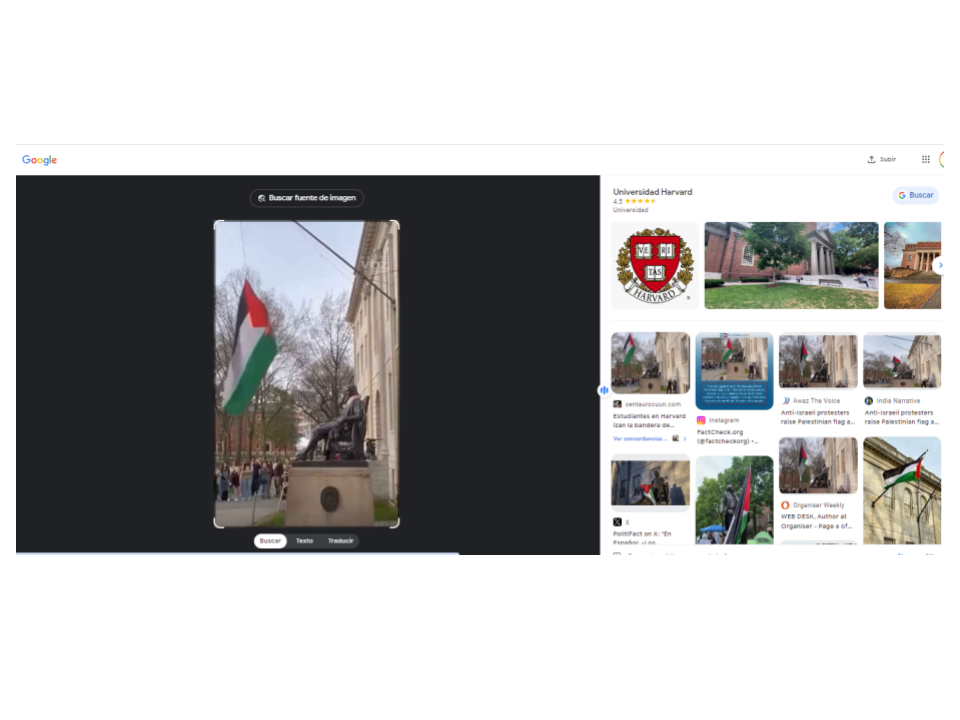
Task: Open the Organiser Weekly result
Action: [817, 466]
